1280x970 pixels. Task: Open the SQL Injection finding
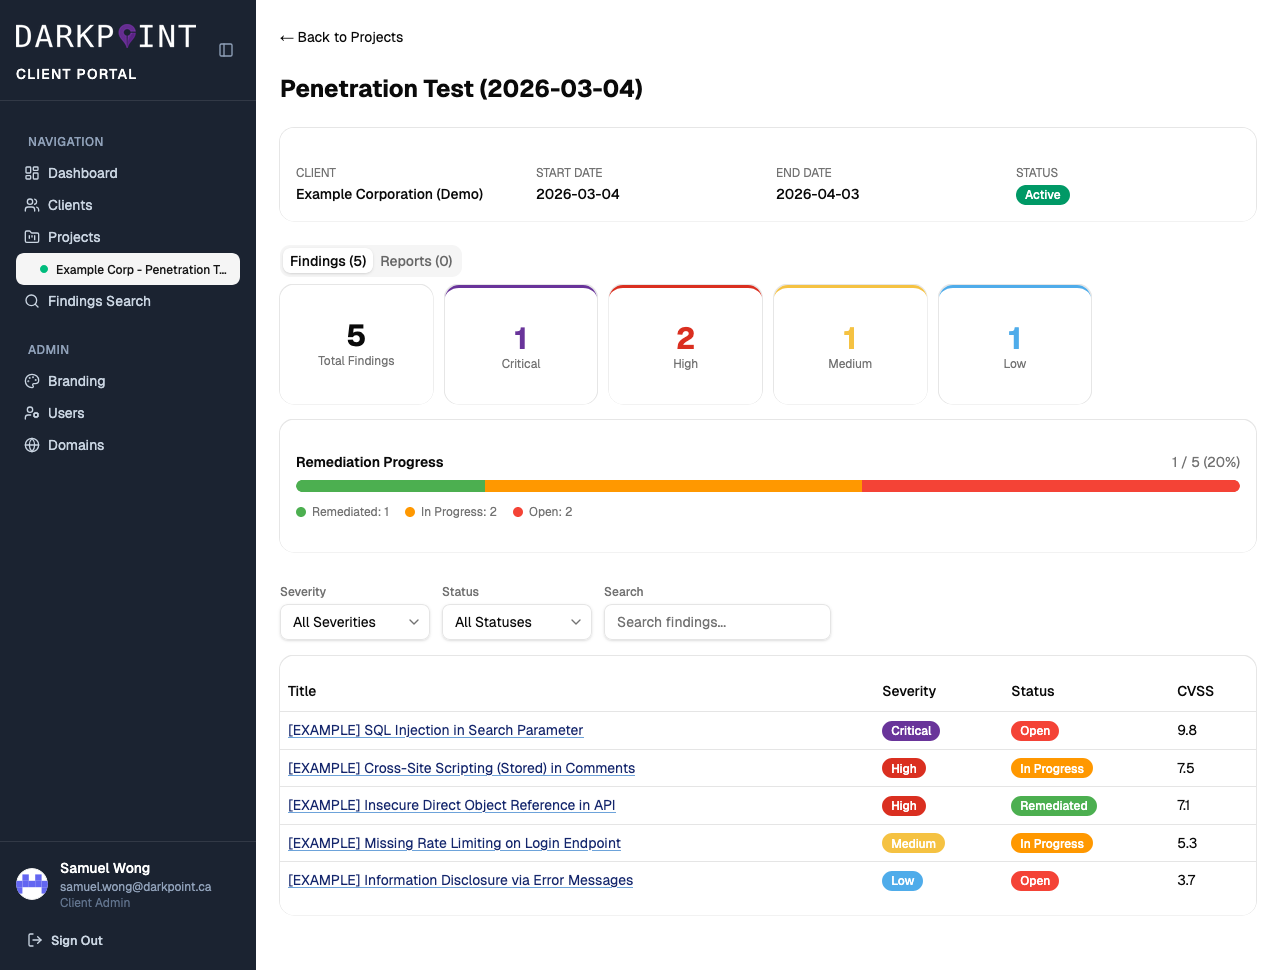[x=435, y=730]
